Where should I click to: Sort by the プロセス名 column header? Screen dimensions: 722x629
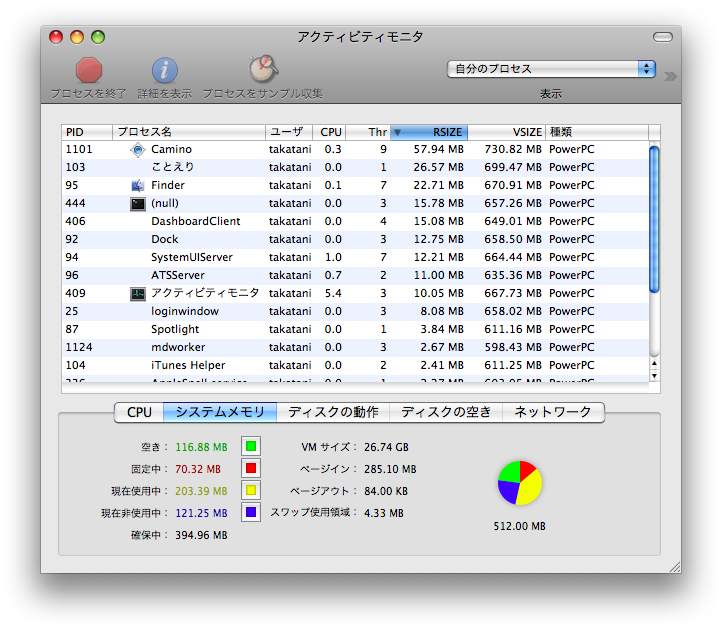pyautogui.click(x=189, y=132)
